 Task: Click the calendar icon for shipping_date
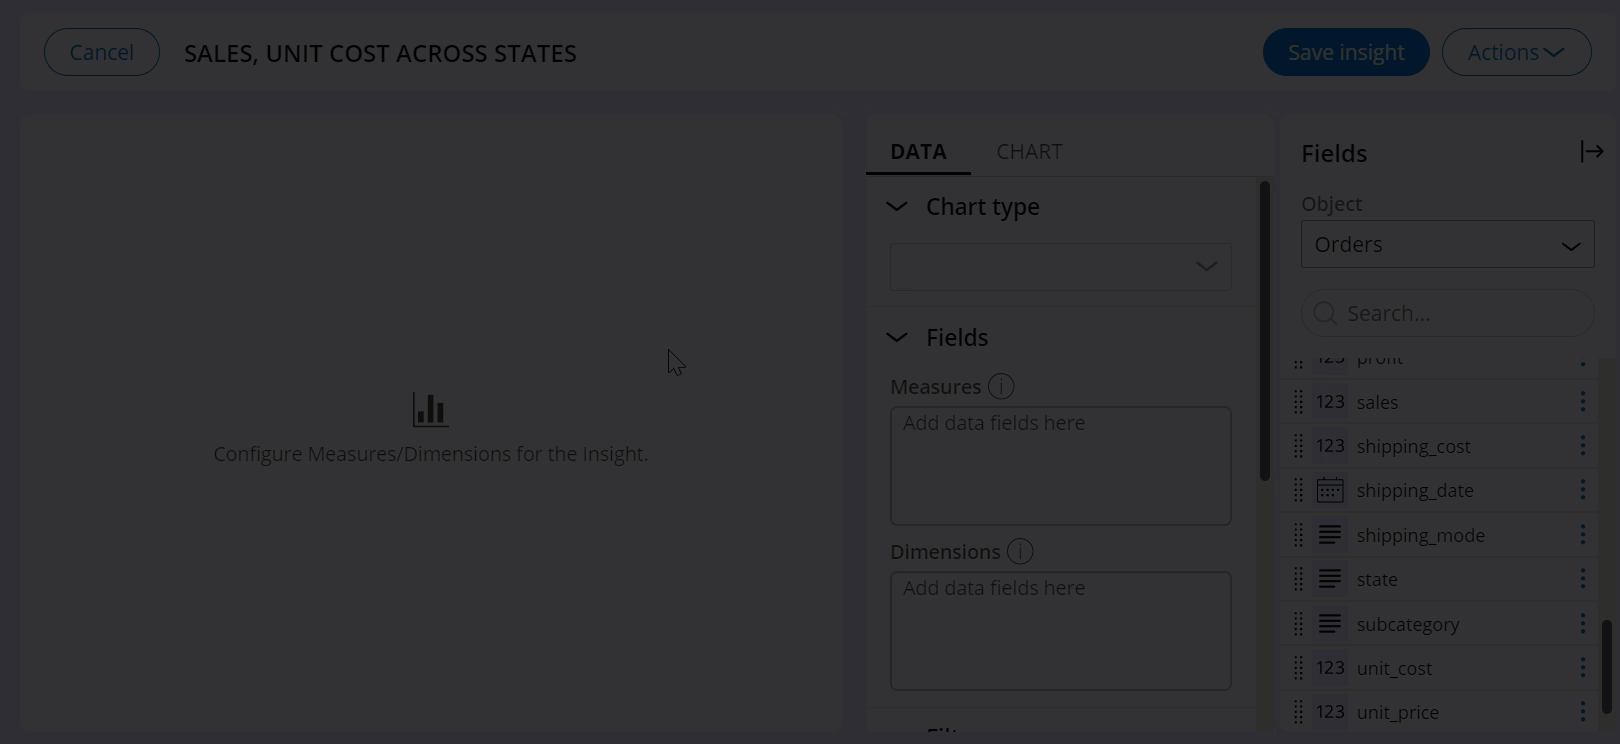coord(1330,490)
